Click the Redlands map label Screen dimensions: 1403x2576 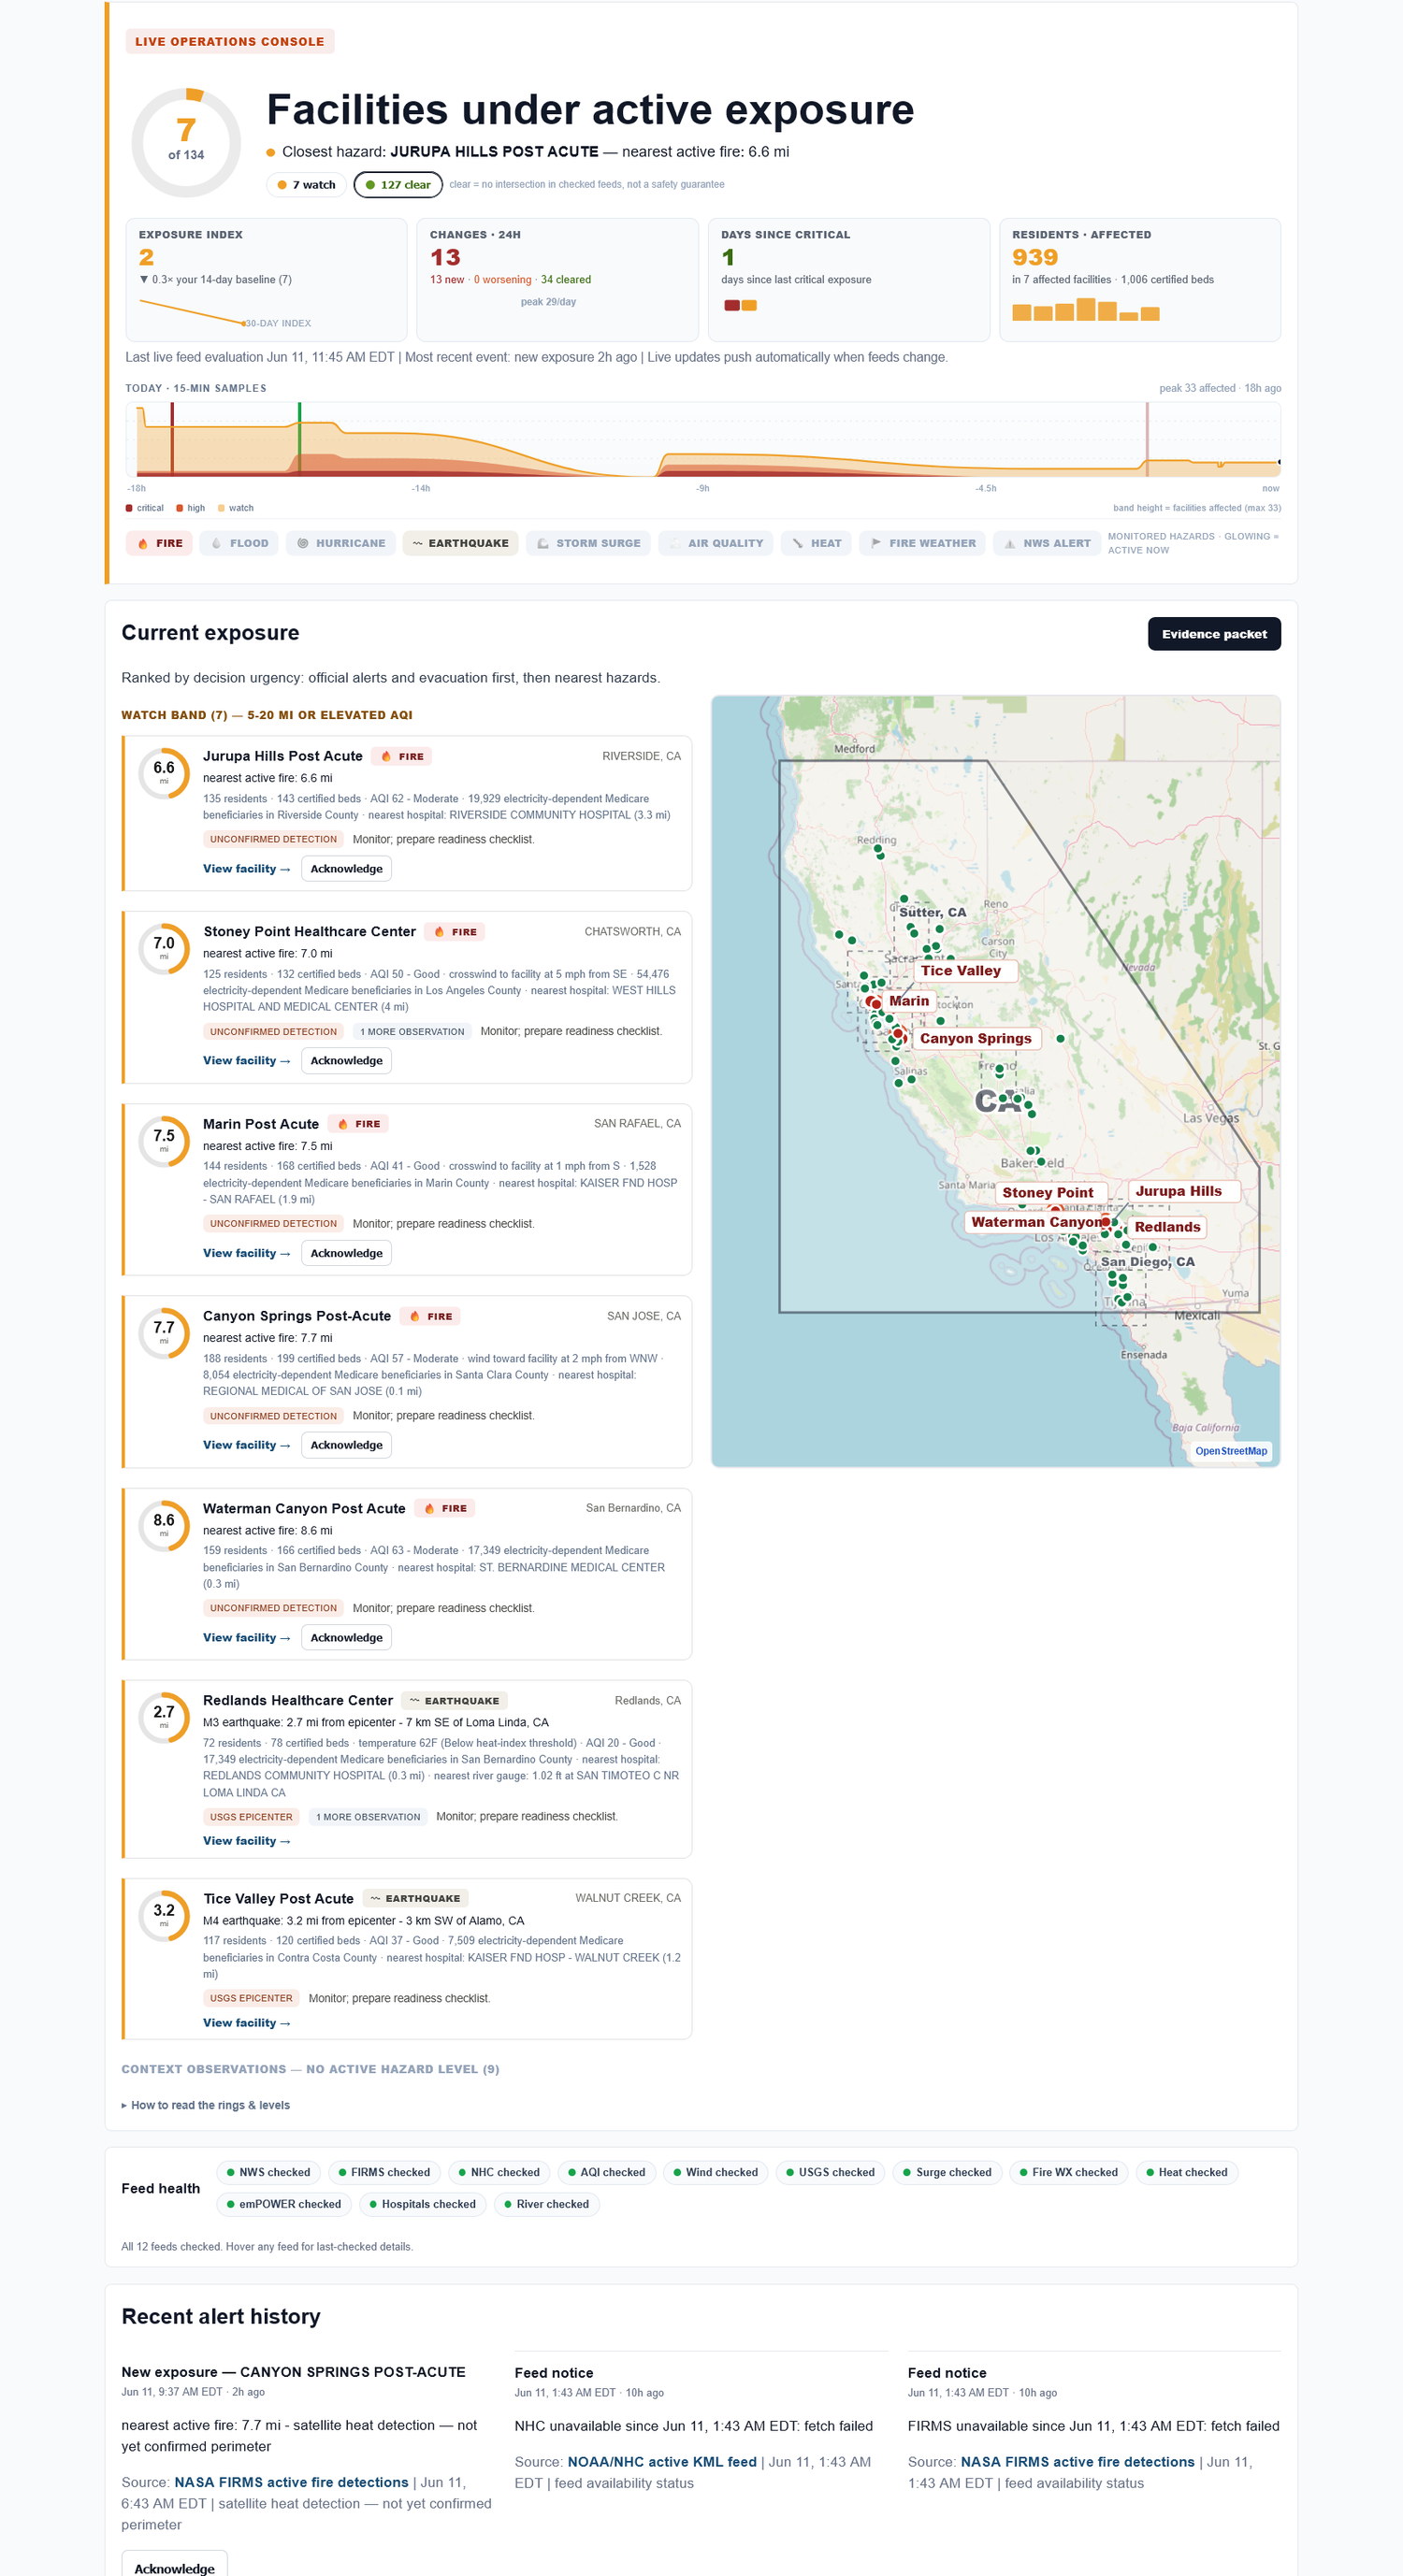1167,1227
